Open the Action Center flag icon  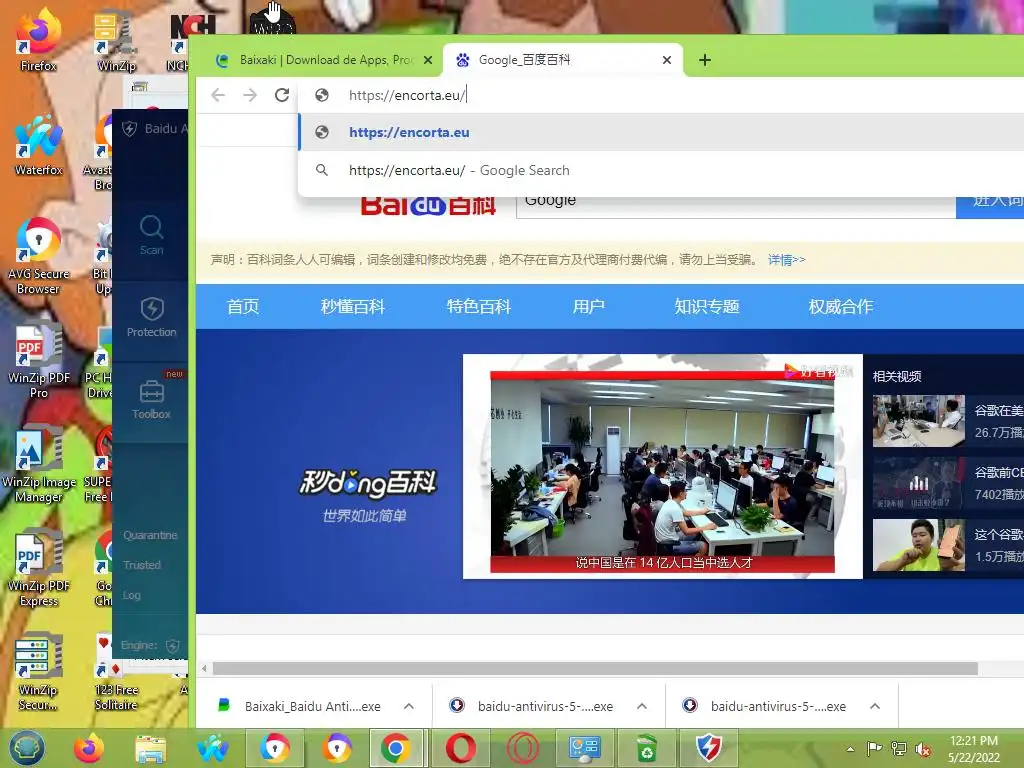tap(874, 748)
